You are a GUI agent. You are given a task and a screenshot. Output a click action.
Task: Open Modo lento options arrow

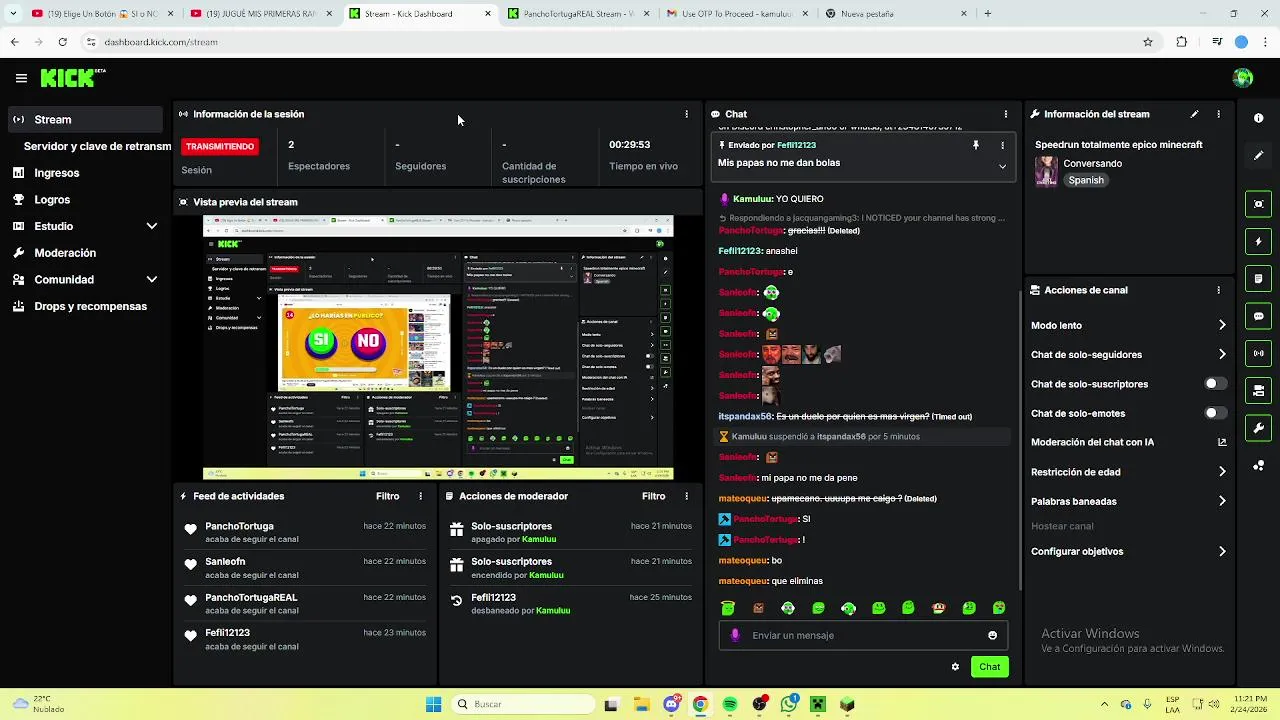(1221, 325)
